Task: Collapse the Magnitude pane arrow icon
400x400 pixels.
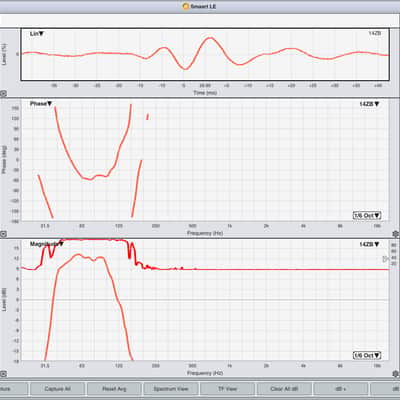Action: (3, 374)
